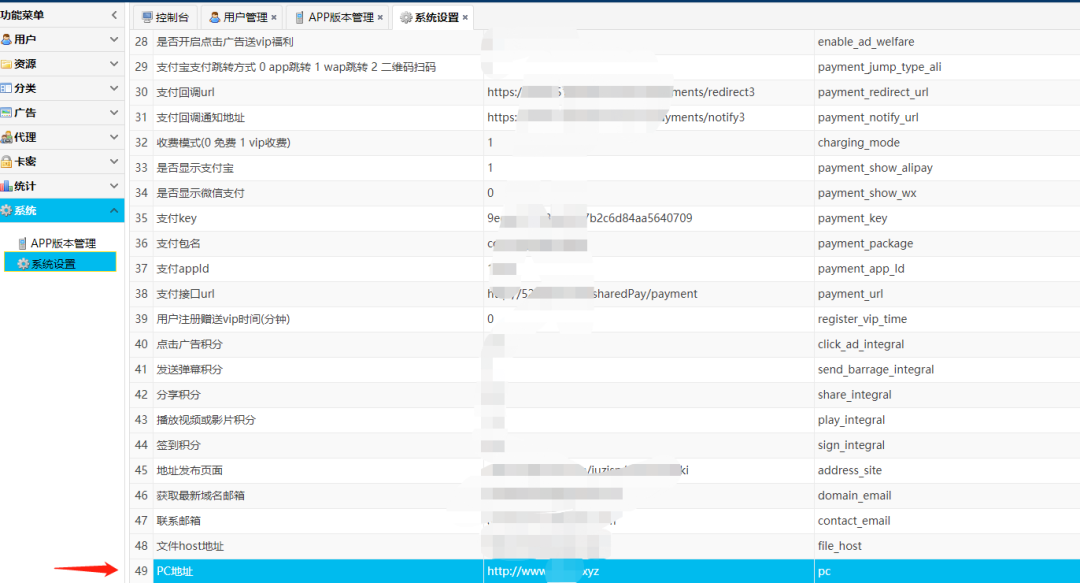
Task: Expand the 资源 menu section
Action: coord(113,64)
